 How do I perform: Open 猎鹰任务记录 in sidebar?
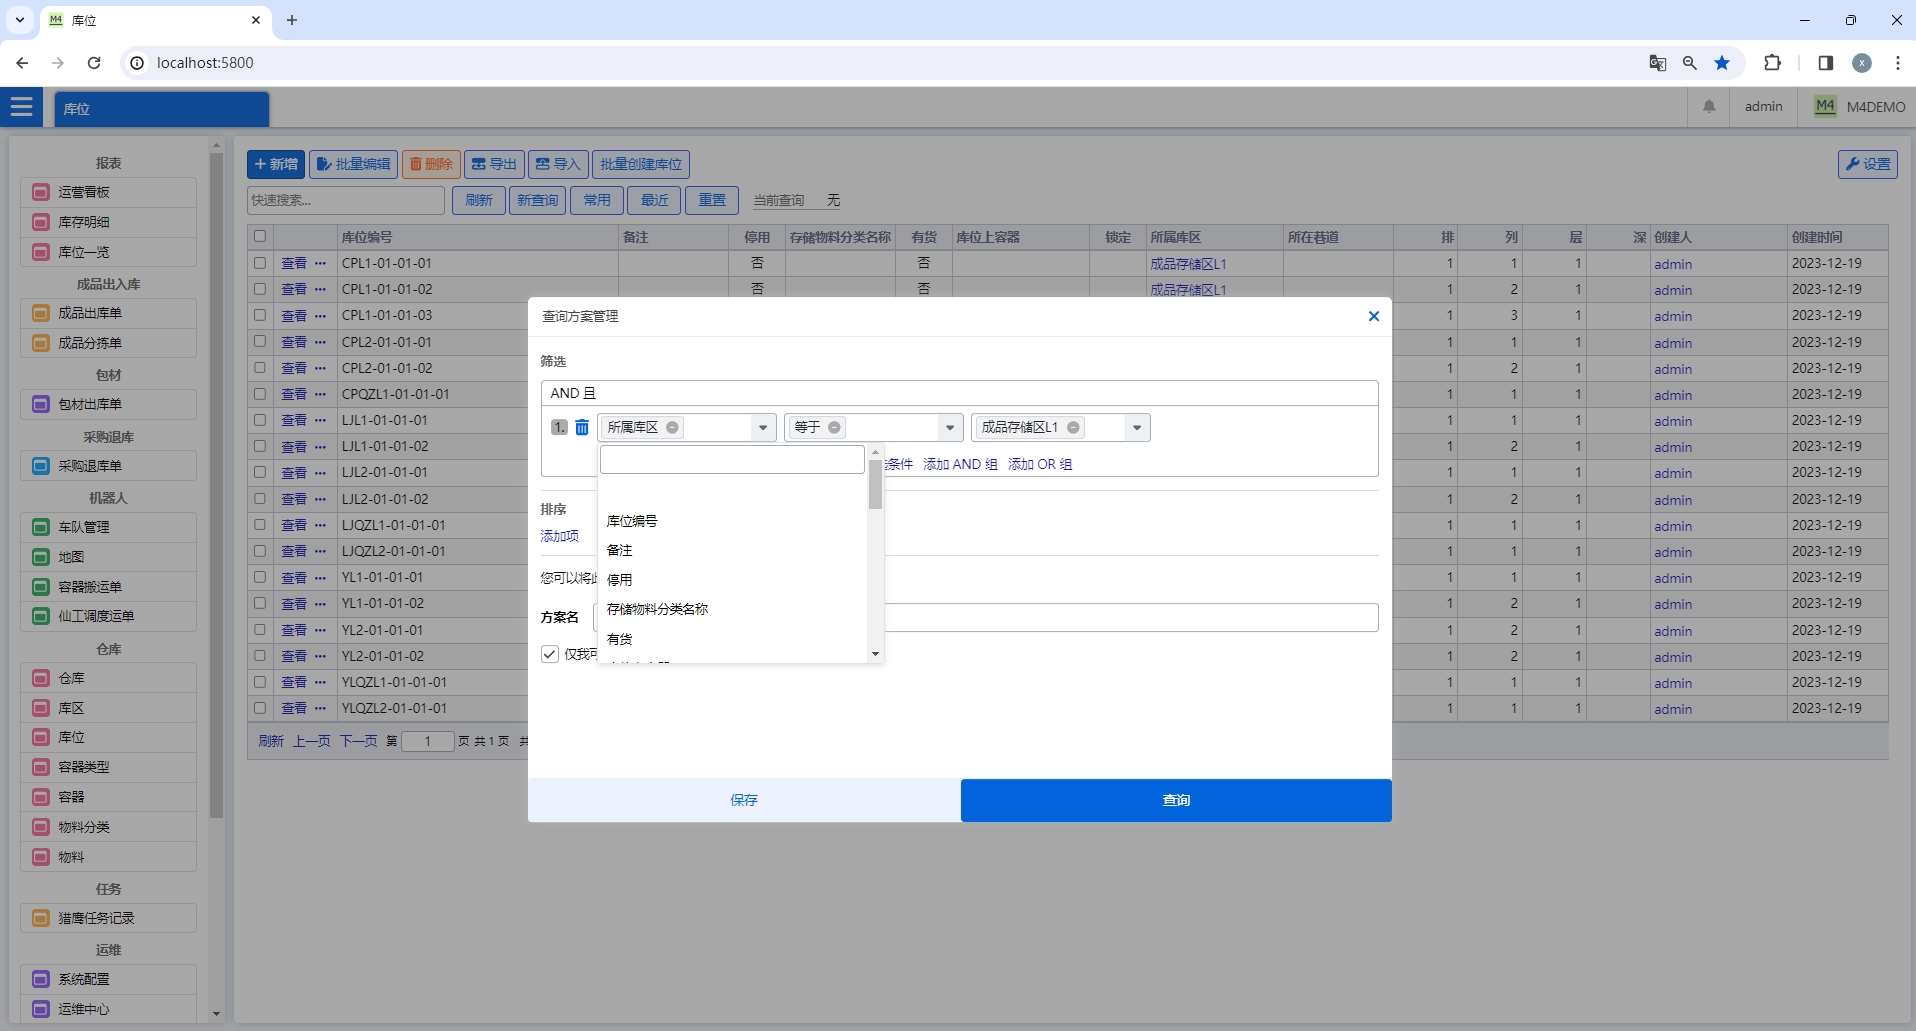pos(108,918)
